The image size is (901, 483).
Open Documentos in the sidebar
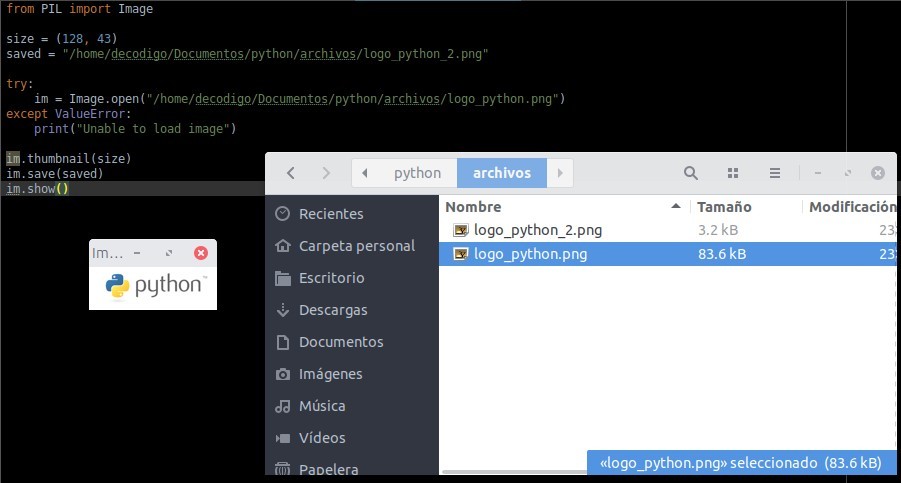point(340,342)
